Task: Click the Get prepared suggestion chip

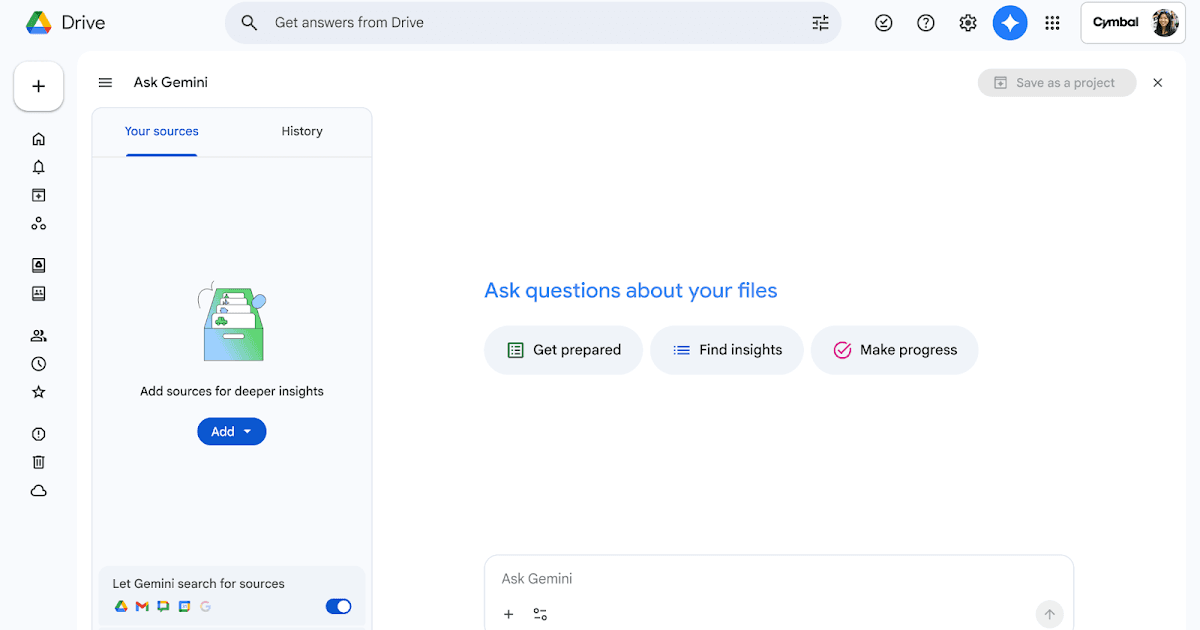Action: pos(563,350)
